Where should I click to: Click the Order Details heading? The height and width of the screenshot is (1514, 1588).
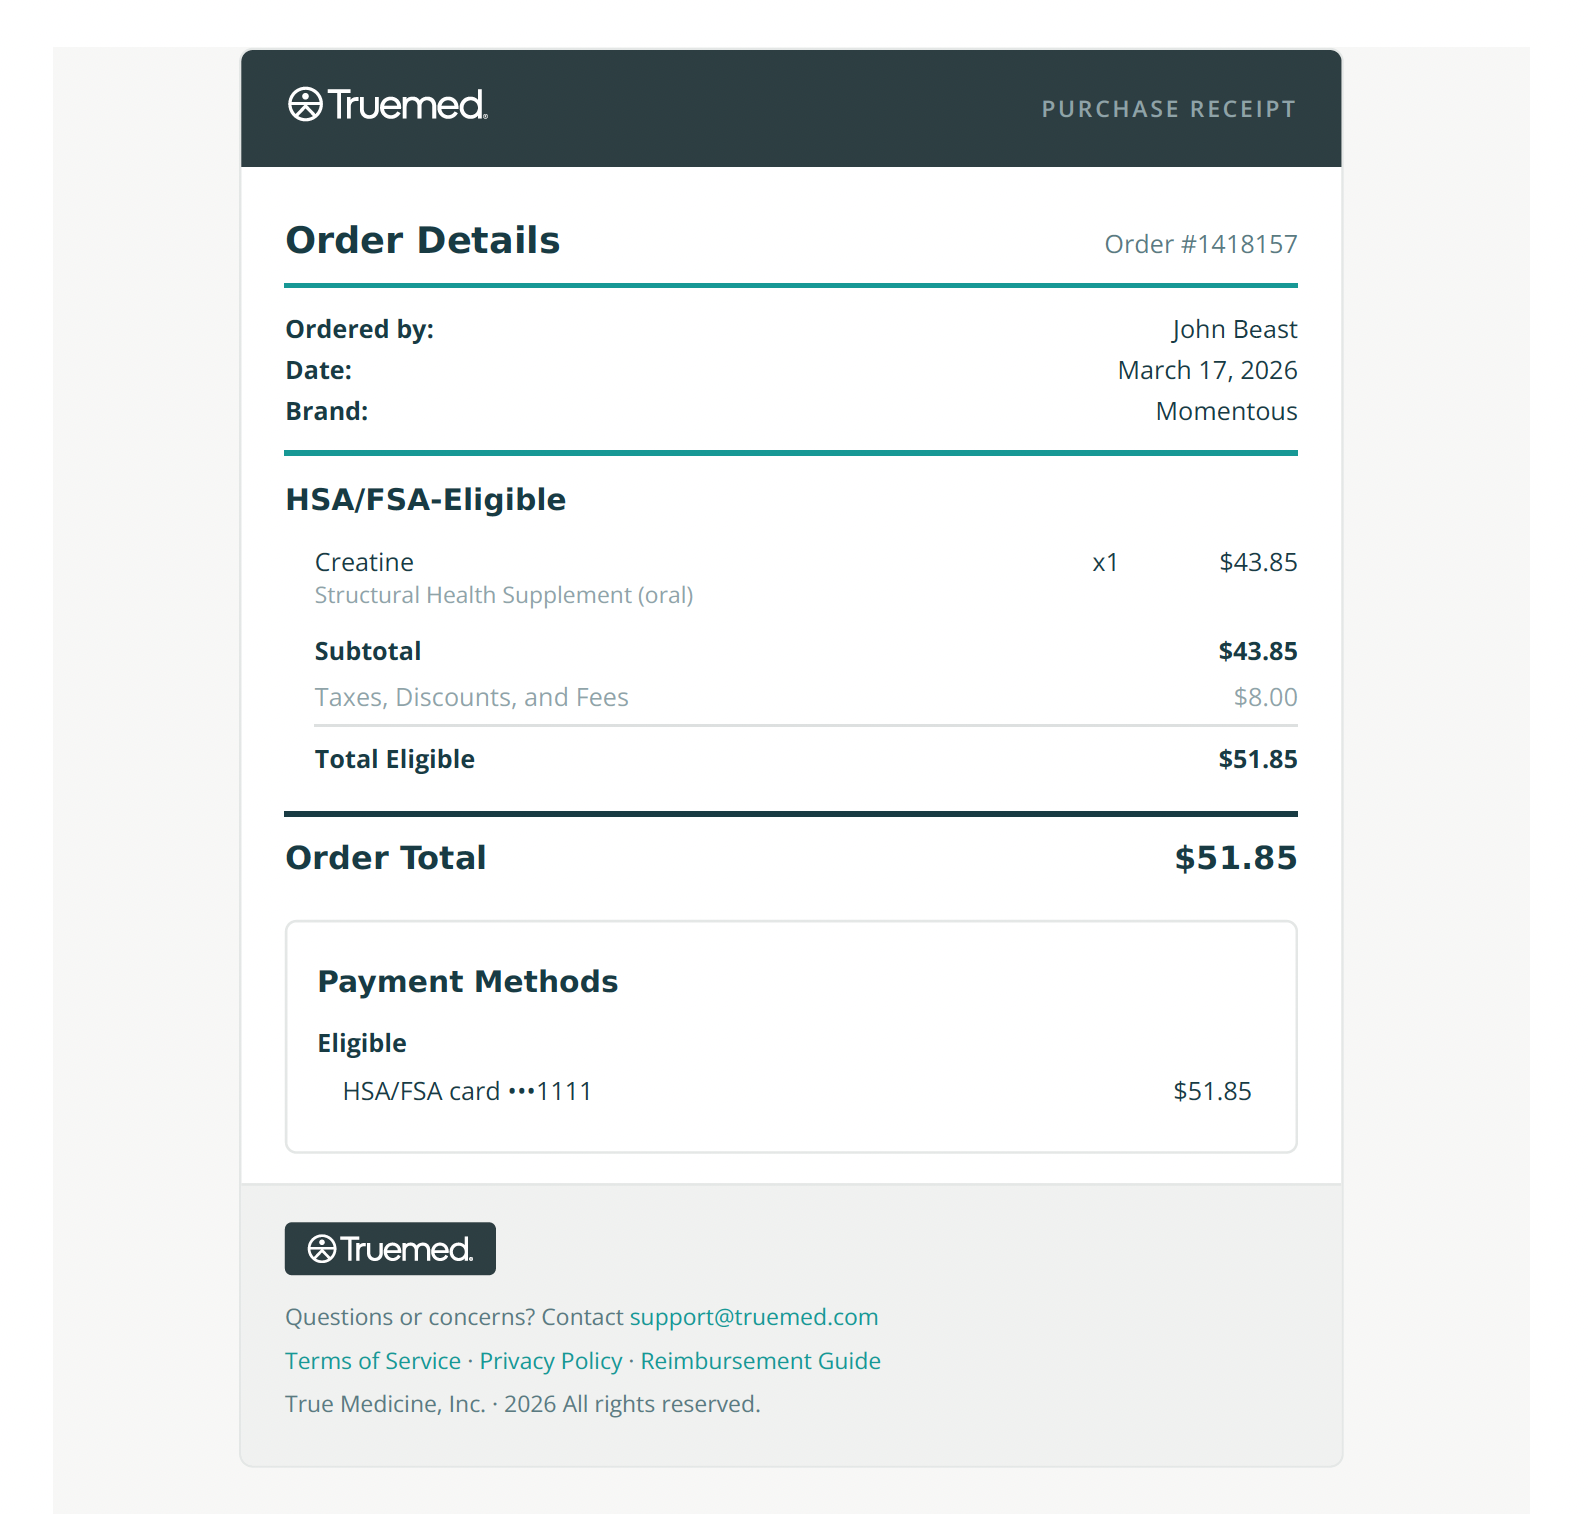click(423, 240)
